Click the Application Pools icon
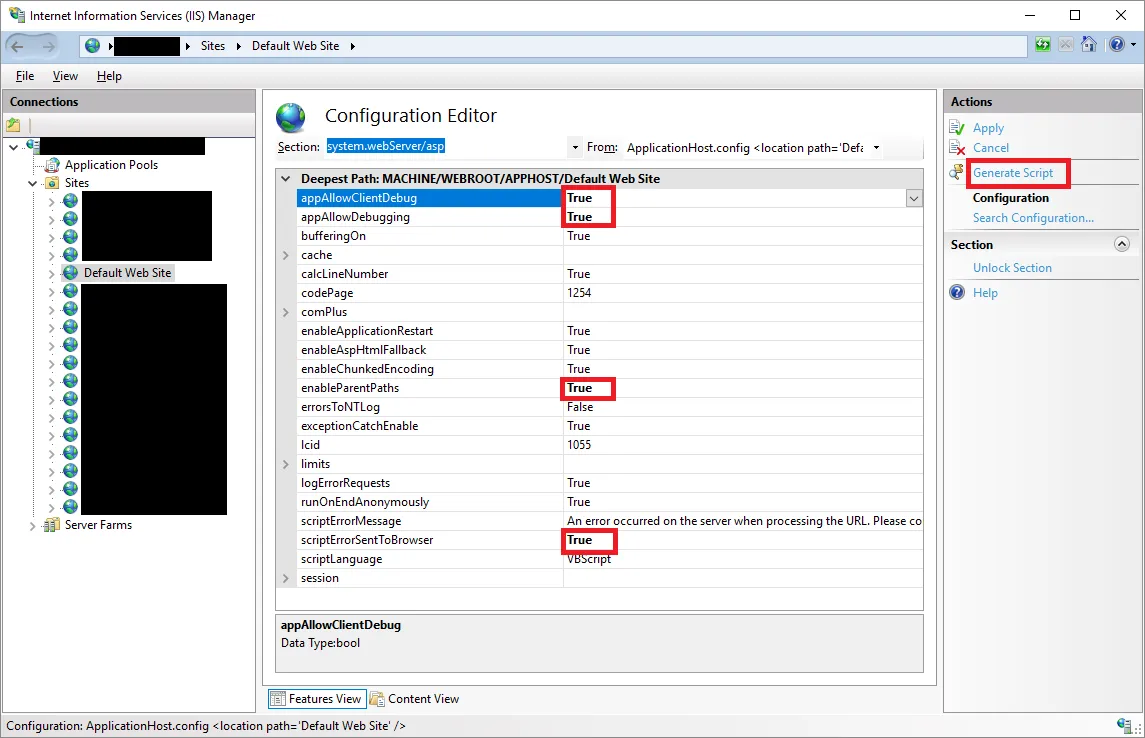The image size is (1145, 738). [x=53, y=165]
